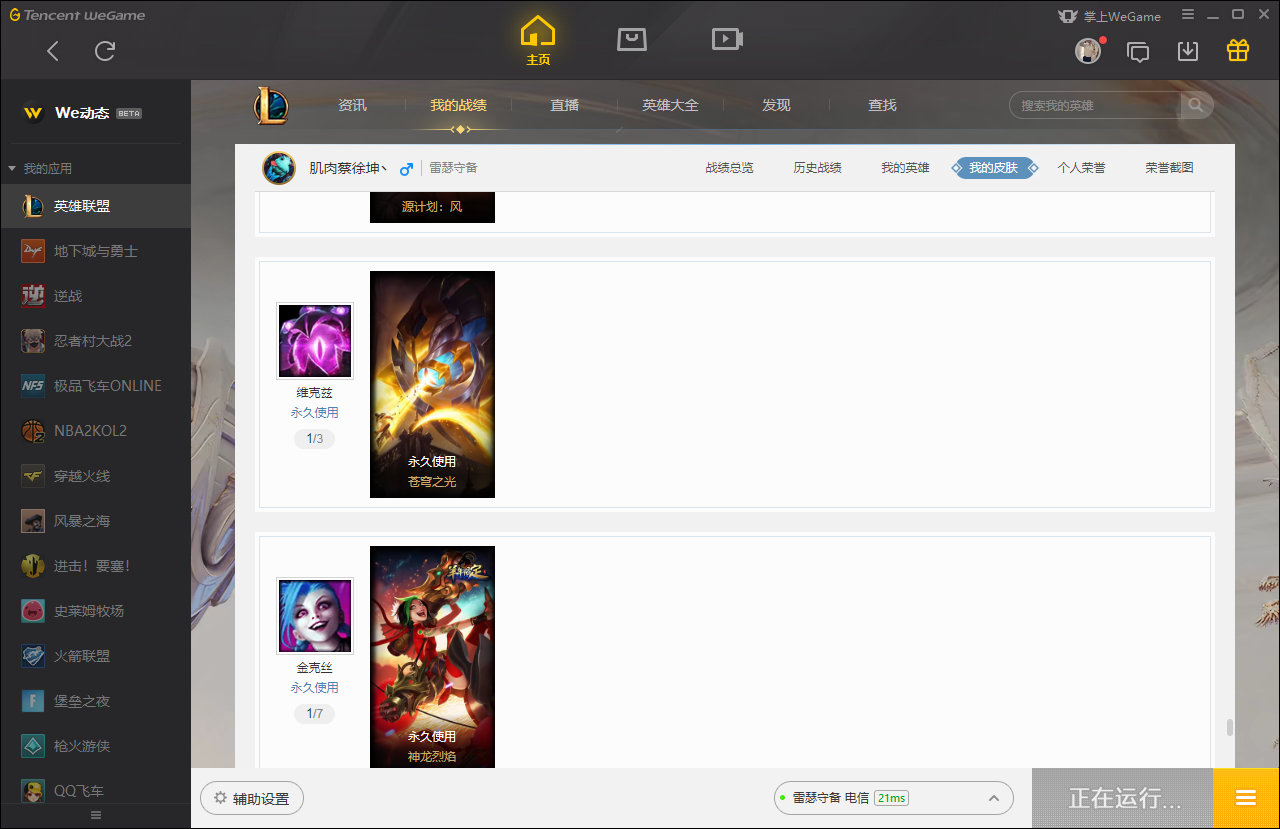This screenshot has width=1280, height=829.
Task: Select 极品飞车ONLINE in the sidebar
Action: click(x=95, y=386)
